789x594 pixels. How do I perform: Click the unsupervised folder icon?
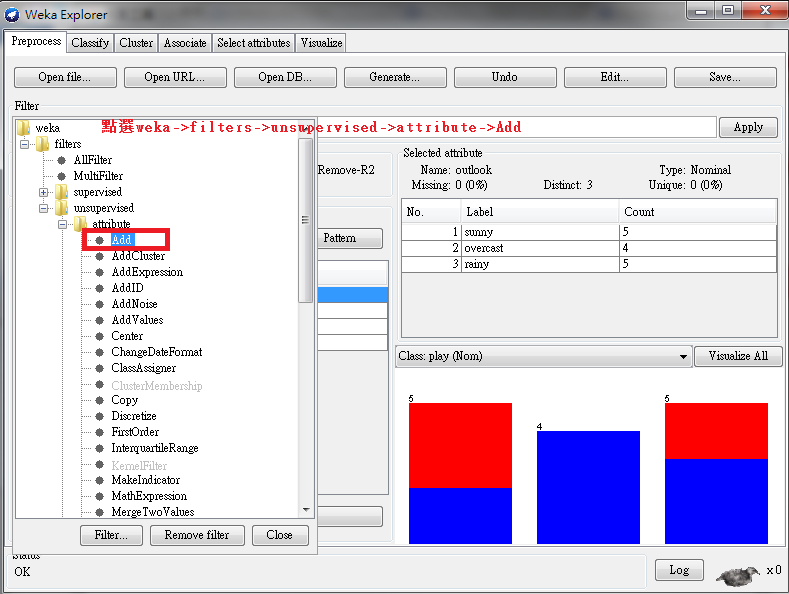[x=61, y=208]
